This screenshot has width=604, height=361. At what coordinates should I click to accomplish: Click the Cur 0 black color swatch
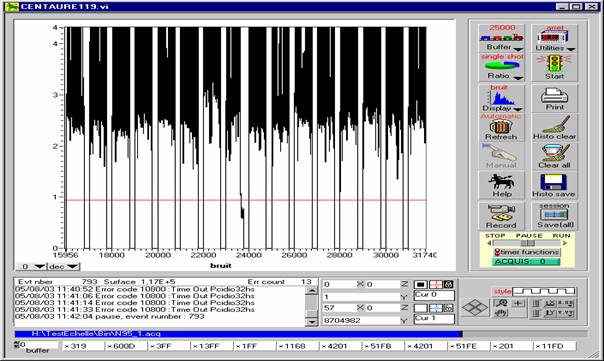click(x=420, y=285)
